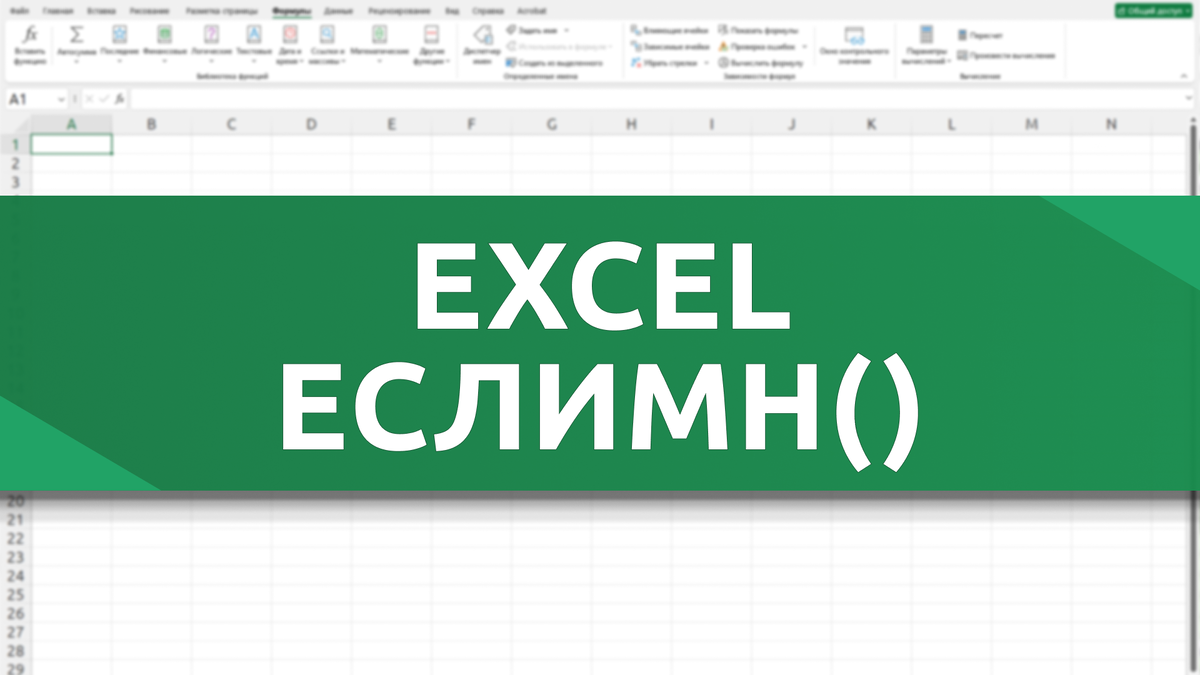Select row header 25
Image resolution: width=1200 pixels, height=675 pixels.
[15, 594]
